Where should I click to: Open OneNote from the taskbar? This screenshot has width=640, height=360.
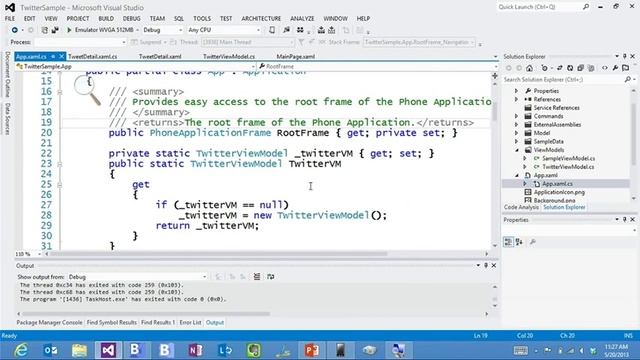click(196, 350)
